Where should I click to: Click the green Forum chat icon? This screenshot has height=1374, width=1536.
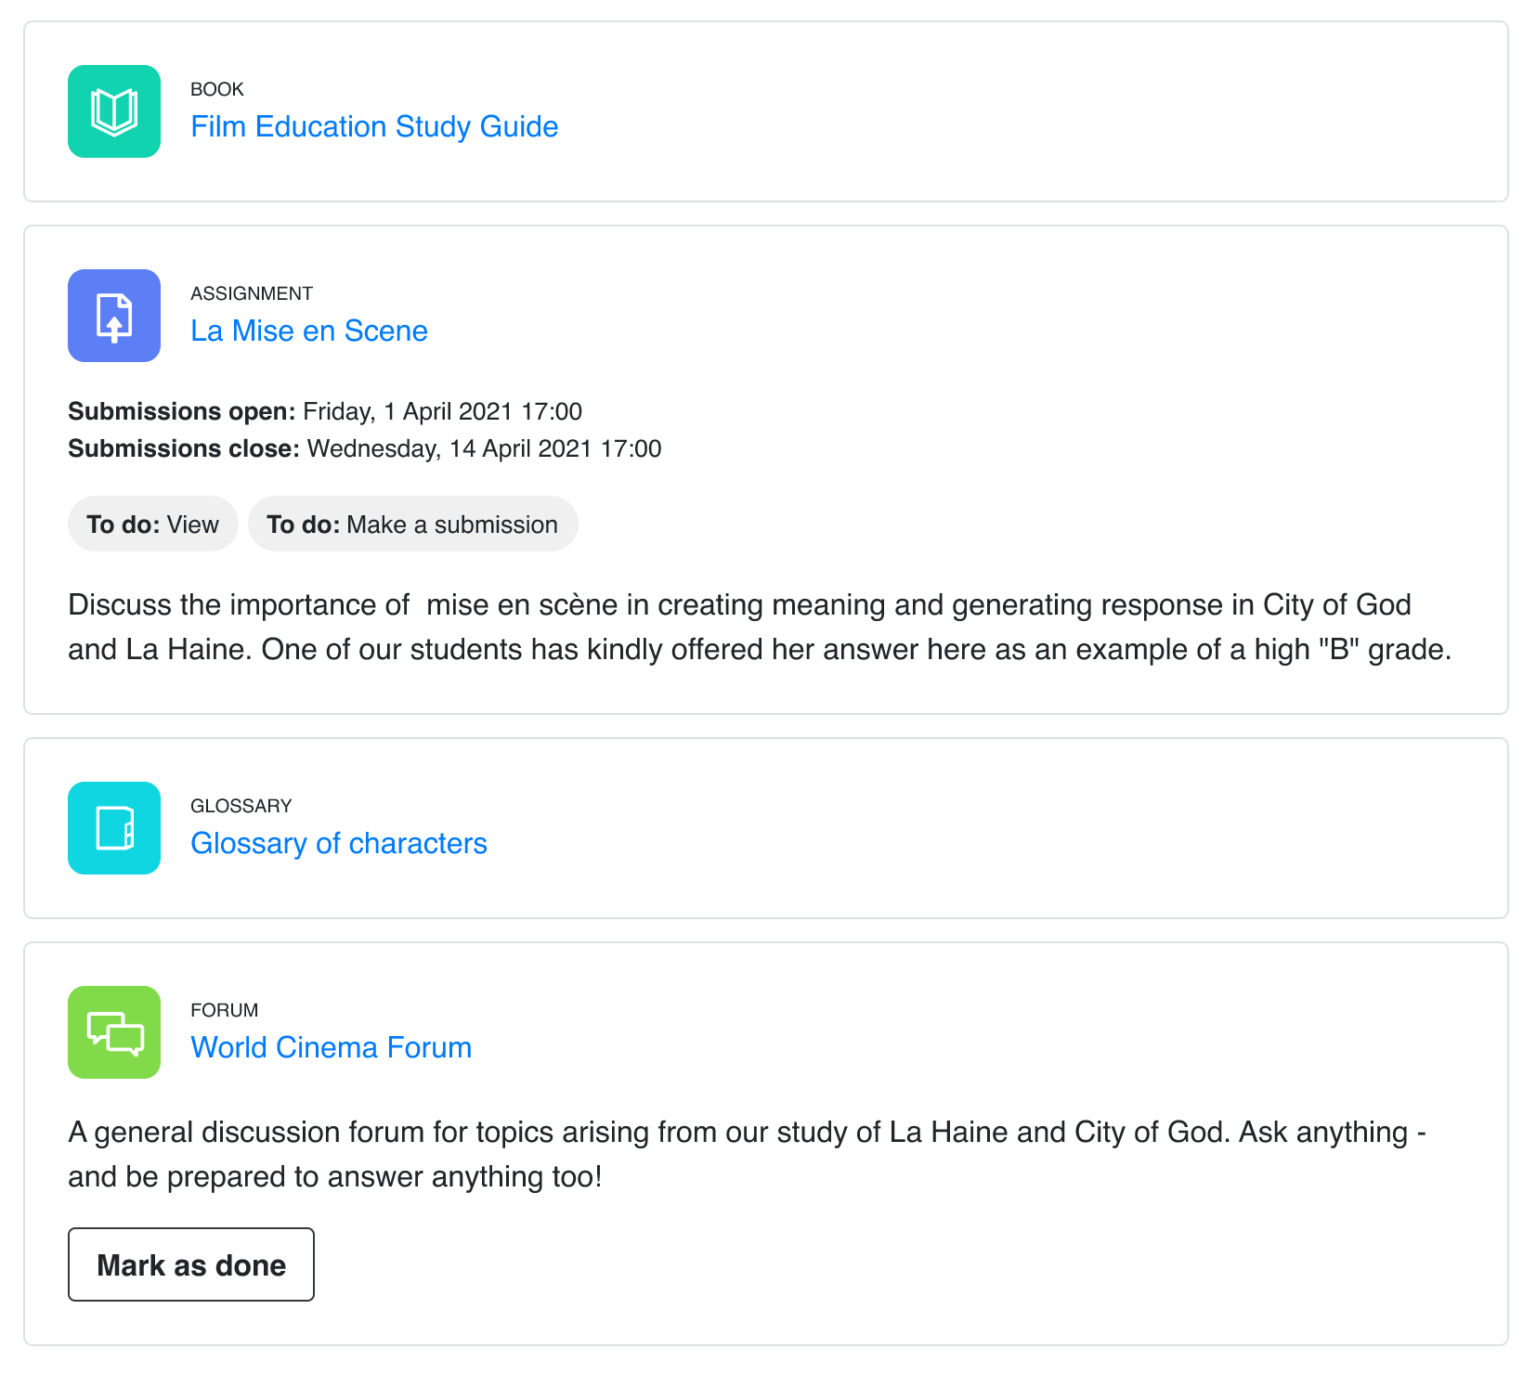pos(114,1032)
